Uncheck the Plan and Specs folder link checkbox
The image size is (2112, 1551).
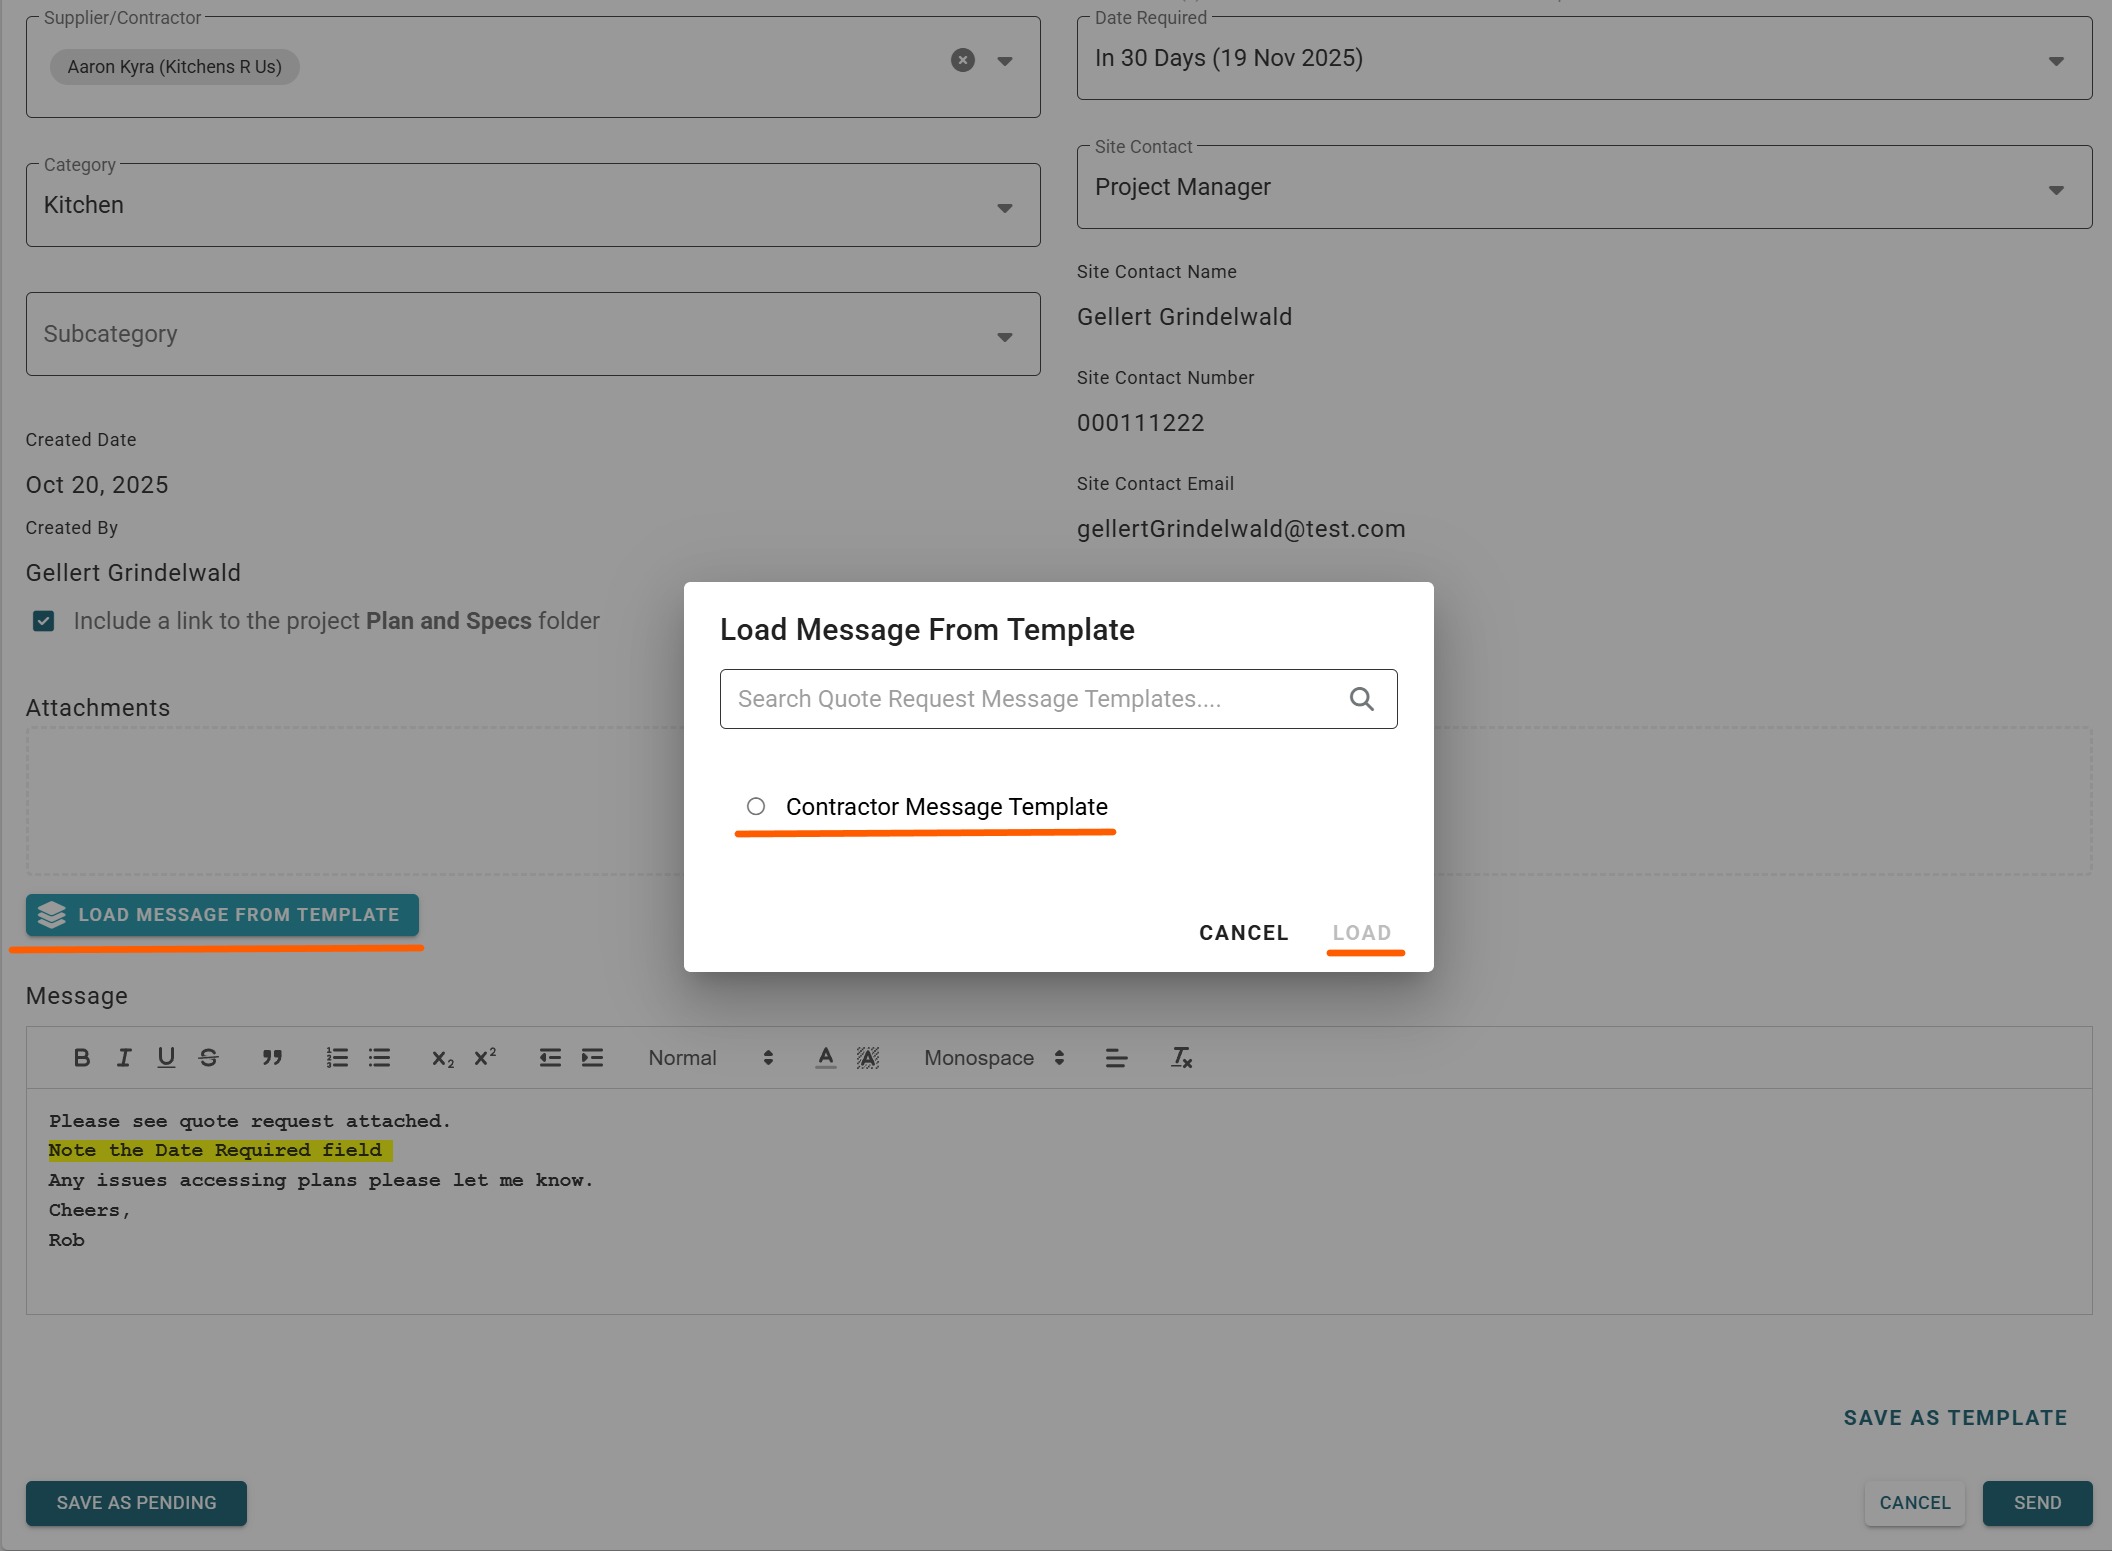[44, 621]
